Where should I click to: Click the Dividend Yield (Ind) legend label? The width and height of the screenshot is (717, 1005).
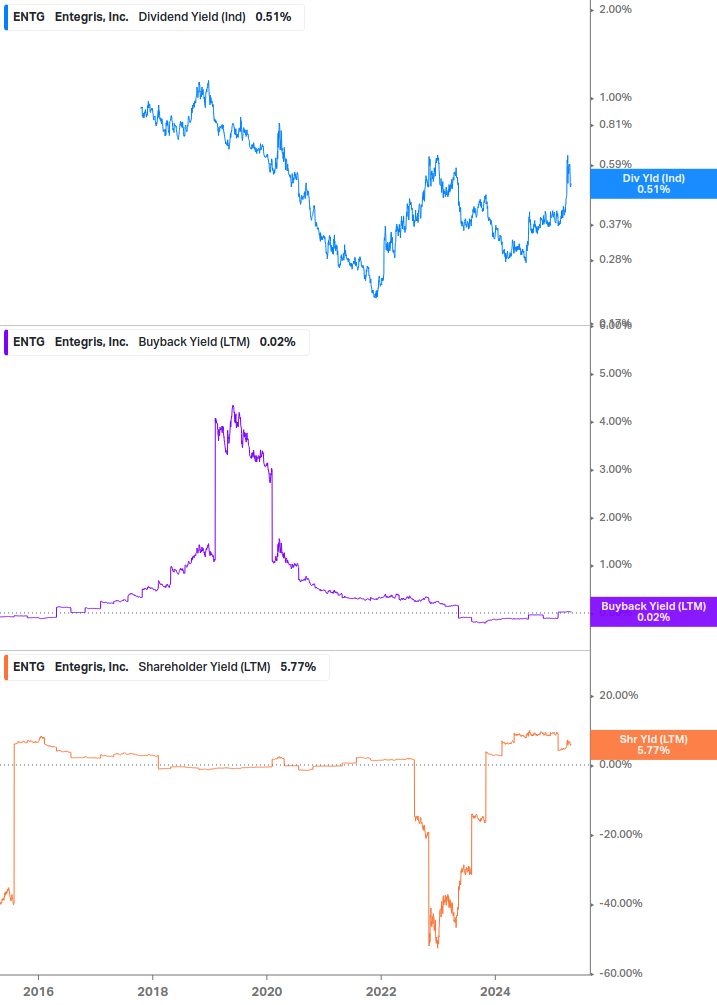[192, 17]
